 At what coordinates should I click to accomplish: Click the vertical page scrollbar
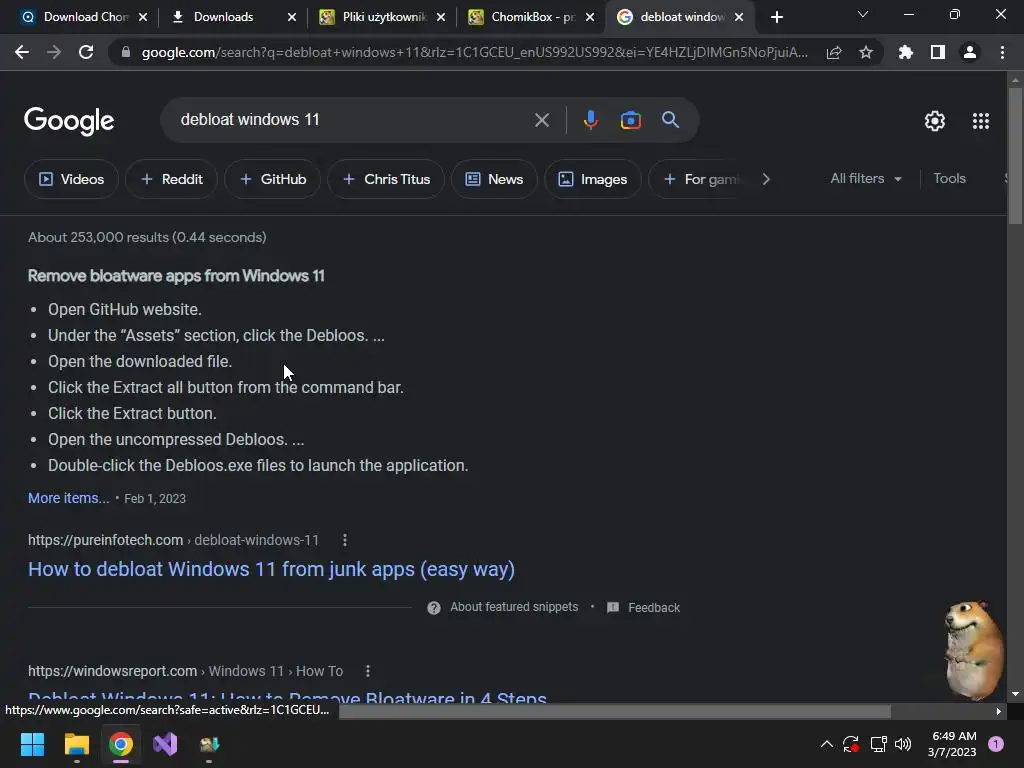1015,156
